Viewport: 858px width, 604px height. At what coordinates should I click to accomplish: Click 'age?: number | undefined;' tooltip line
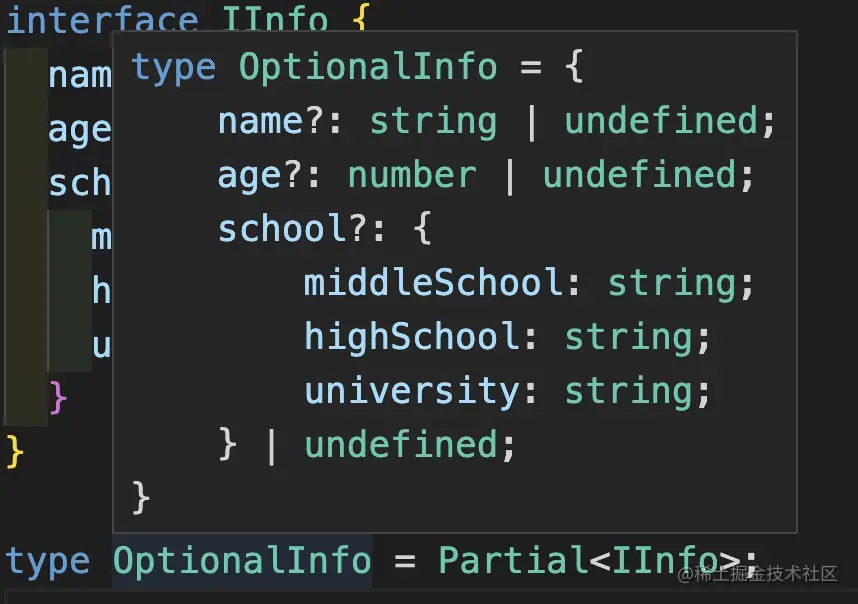coord(485,176)
